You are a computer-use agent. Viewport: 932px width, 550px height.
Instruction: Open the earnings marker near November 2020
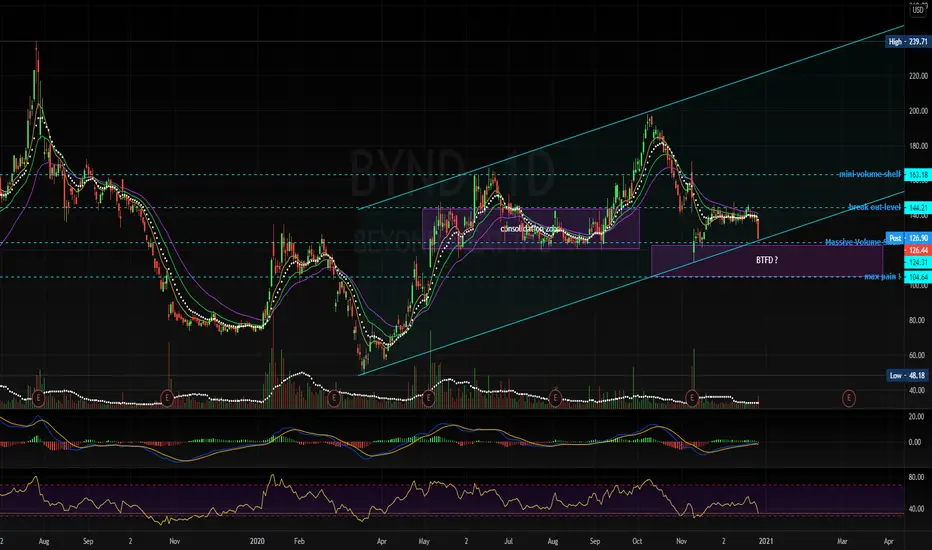(692, 398)
